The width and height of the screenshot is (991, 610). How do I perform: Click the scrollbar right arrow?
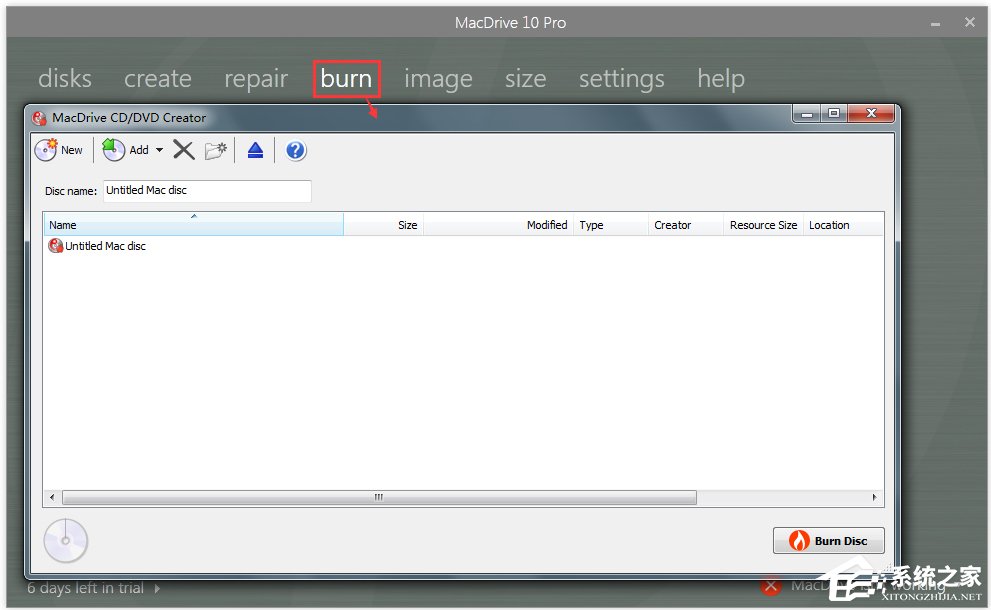[875, 497]
